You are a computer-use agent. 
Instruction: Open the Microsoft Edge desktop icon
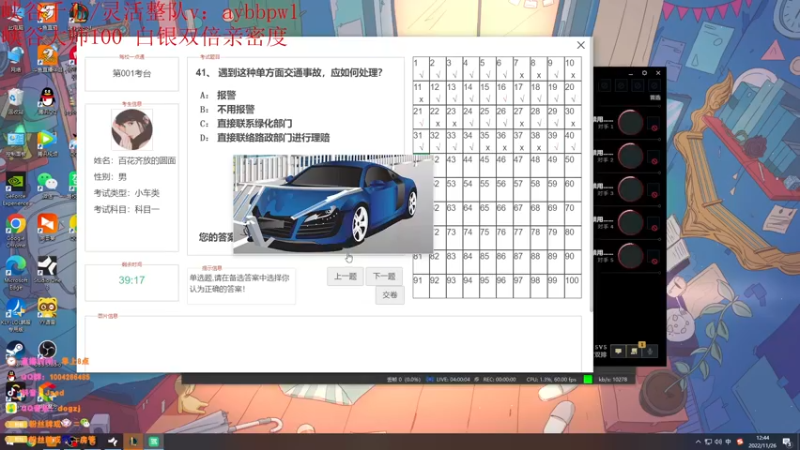point(16,270)
